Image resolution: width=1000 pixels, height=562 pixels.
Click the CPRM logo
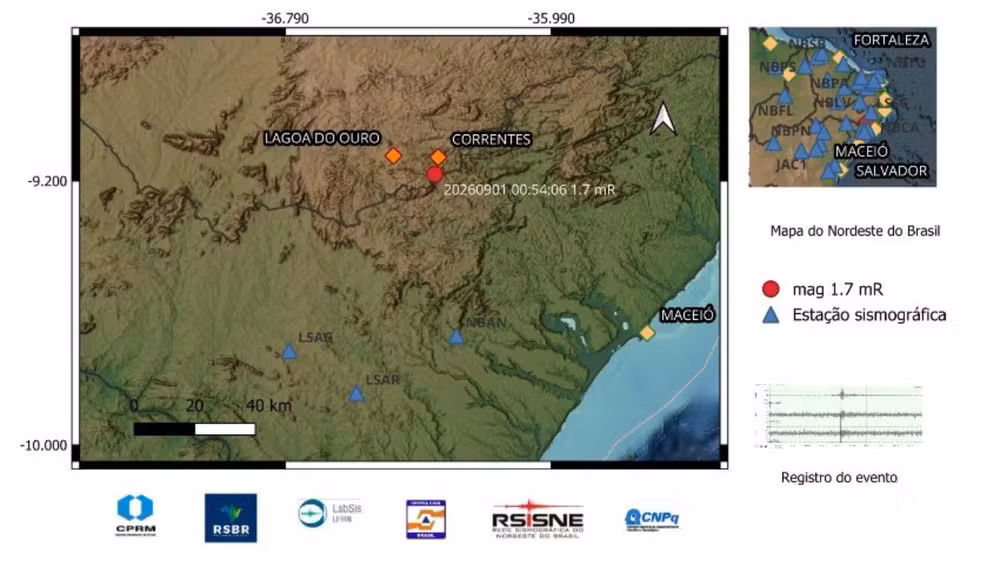pyautogui.click(x=136, y=515)
